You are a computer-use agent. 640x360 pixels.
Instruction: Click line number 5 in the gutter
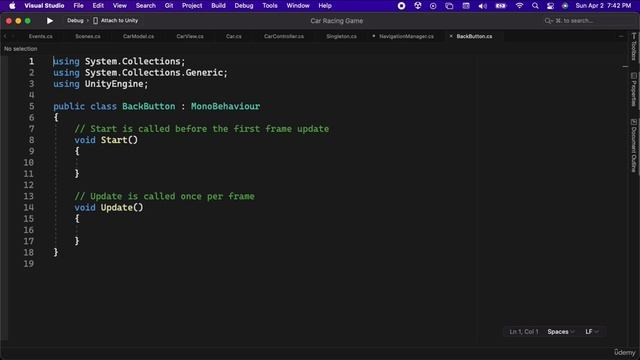pyautogui.click(x=31, y=107)
